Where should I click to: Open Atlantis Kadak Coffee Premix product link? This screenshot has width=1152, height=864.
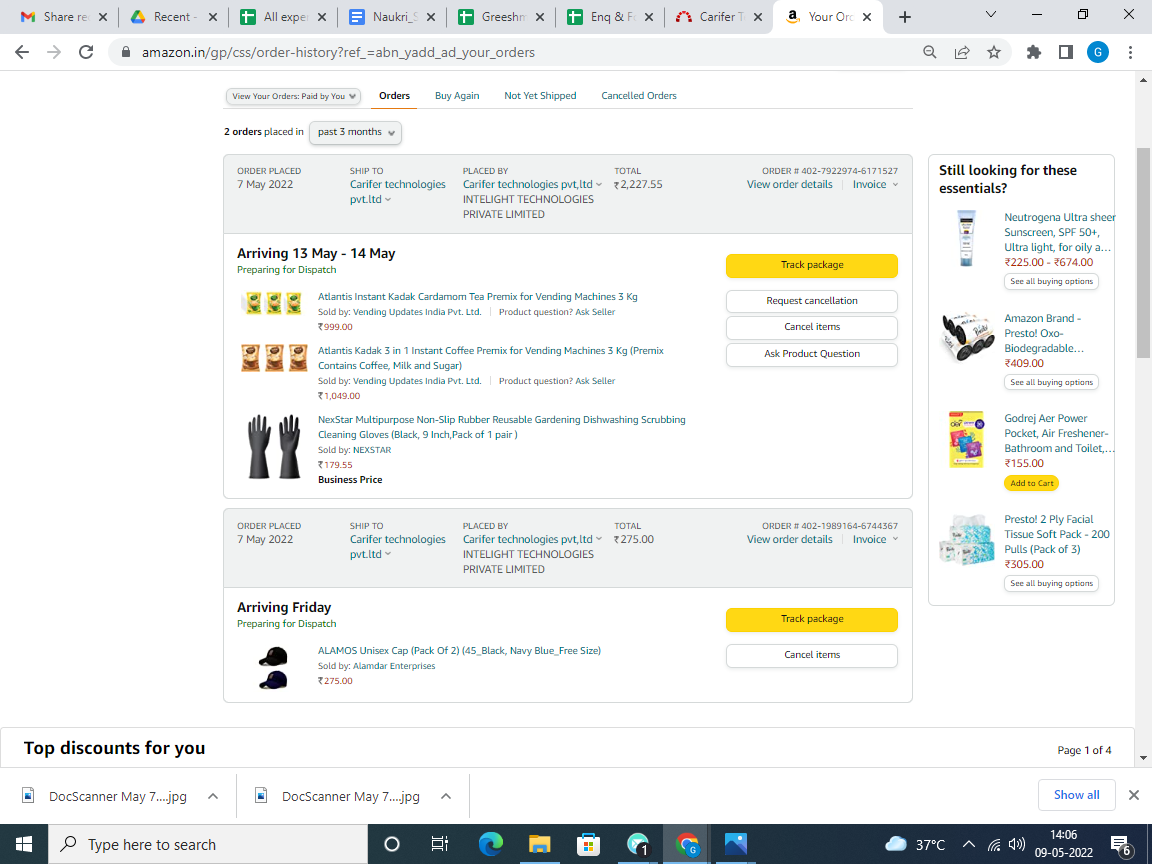tap(491, 358)
